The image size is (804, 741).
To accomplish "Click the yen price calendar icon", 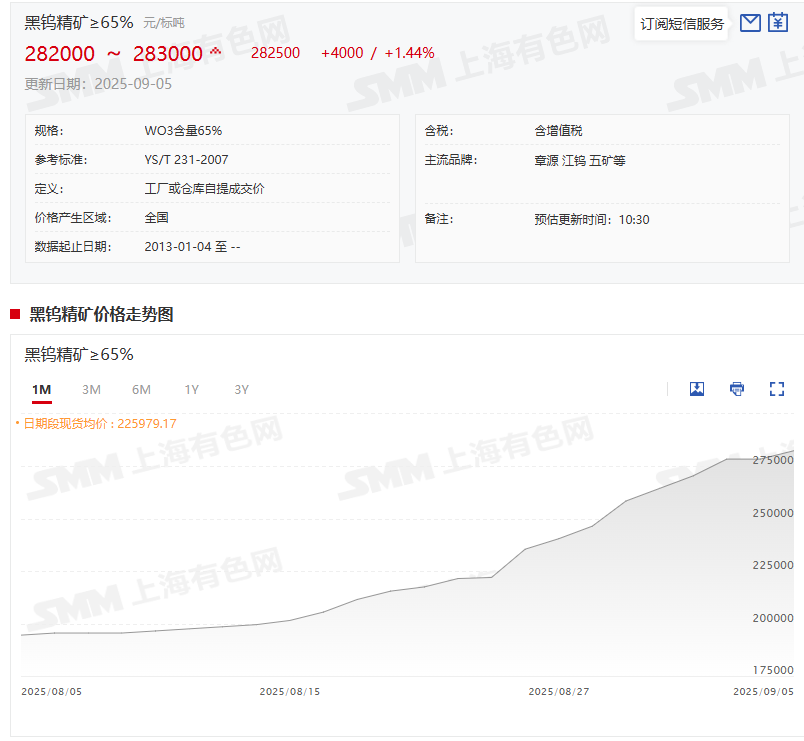I will pyautogui.click(x=778, y=23).
